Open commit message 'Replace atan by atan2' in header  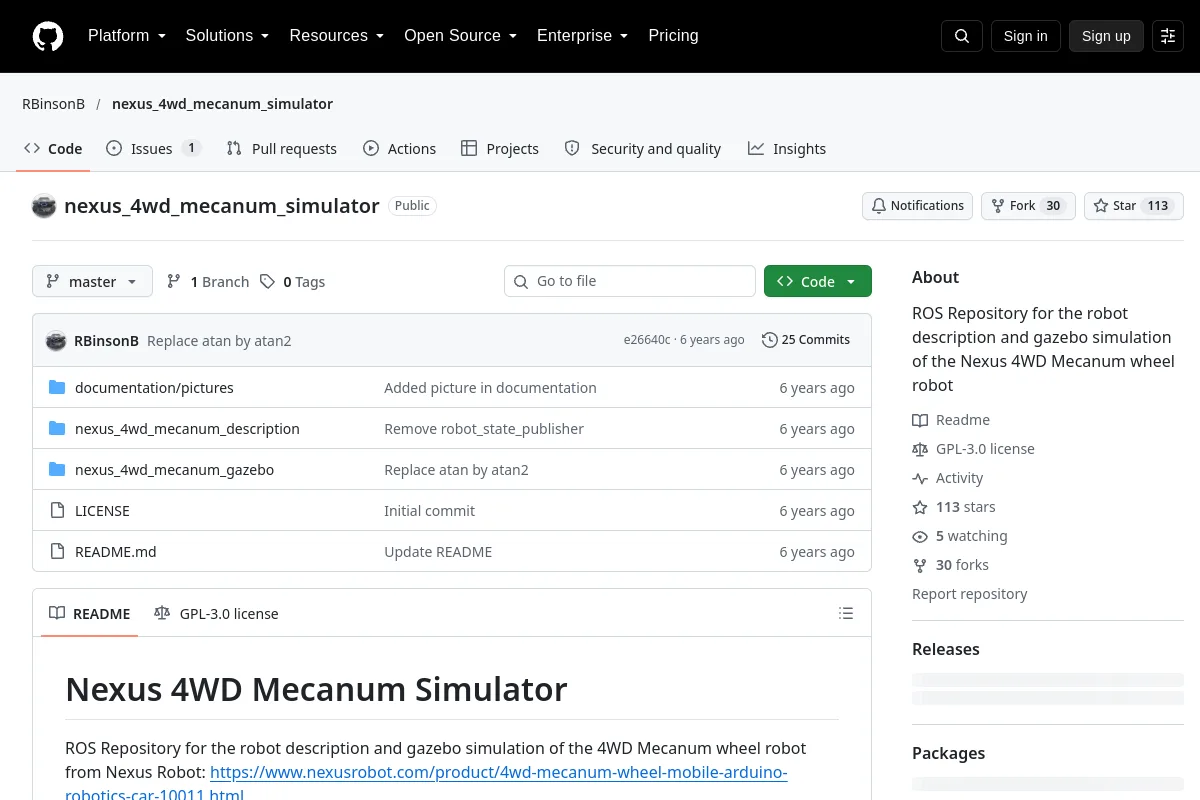point(219,341)
